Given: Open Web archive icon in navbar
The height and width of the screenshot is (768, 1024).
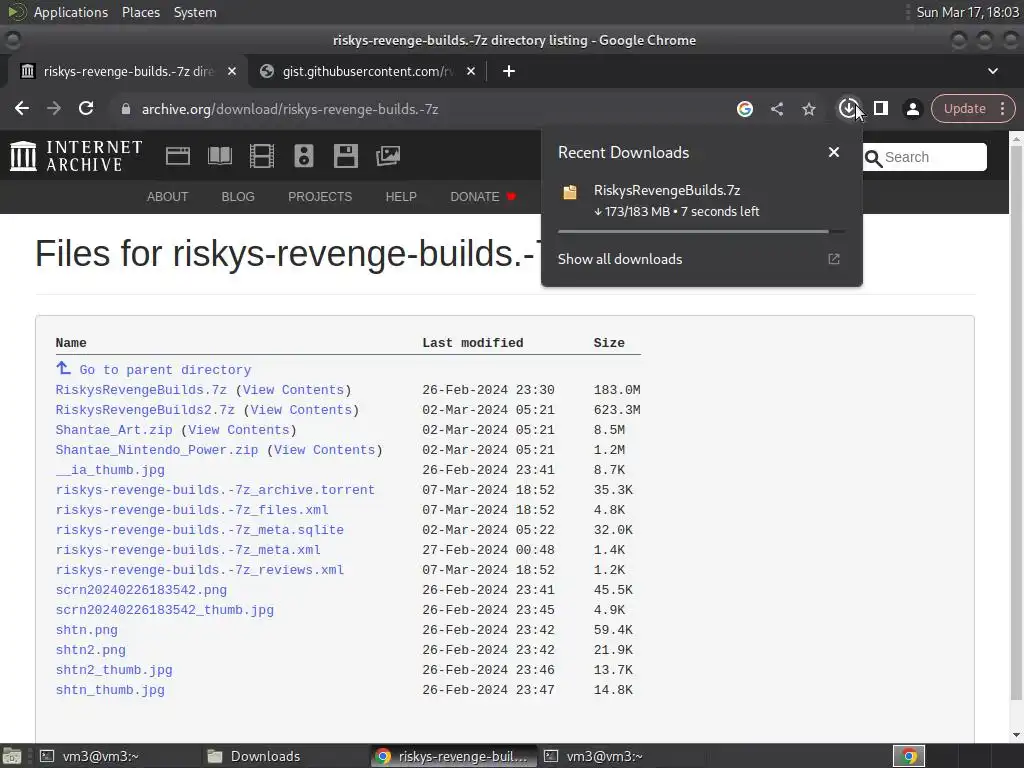Looking at the screenshot, I should tap(178, 156).
